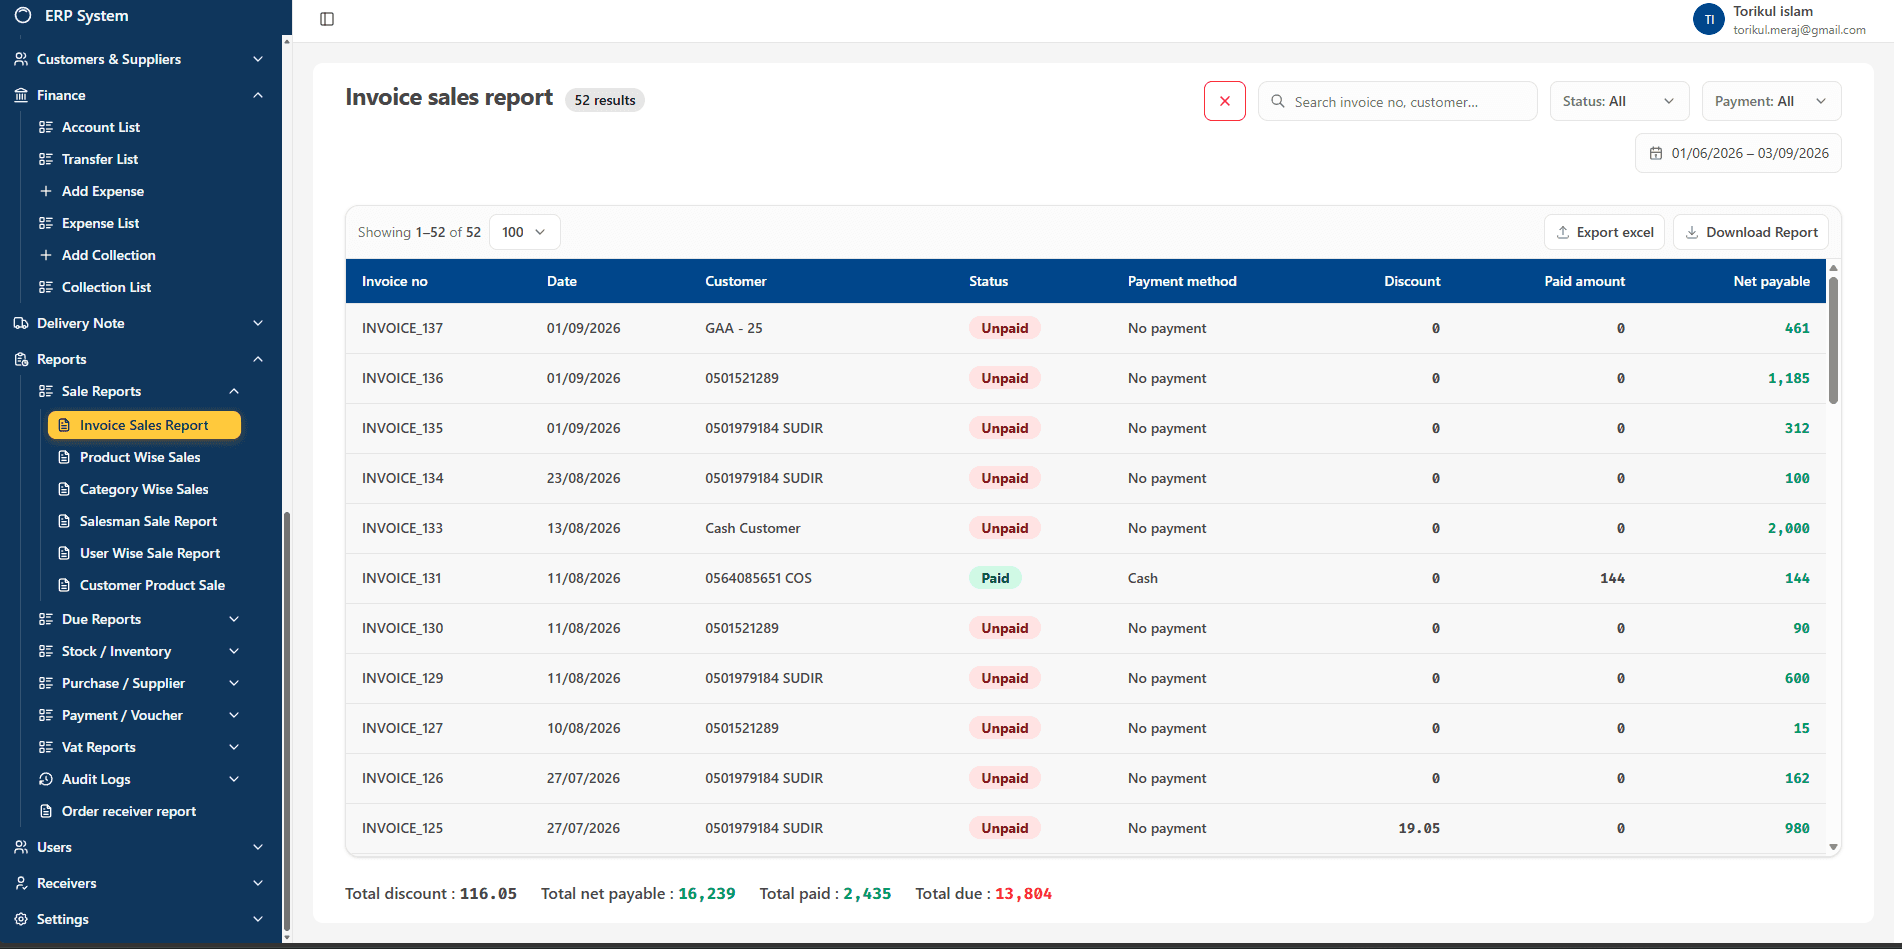Open the date range 01/06/2026 – 03/09/2026 picker
1902x949 pixels.
[1738, 153]
